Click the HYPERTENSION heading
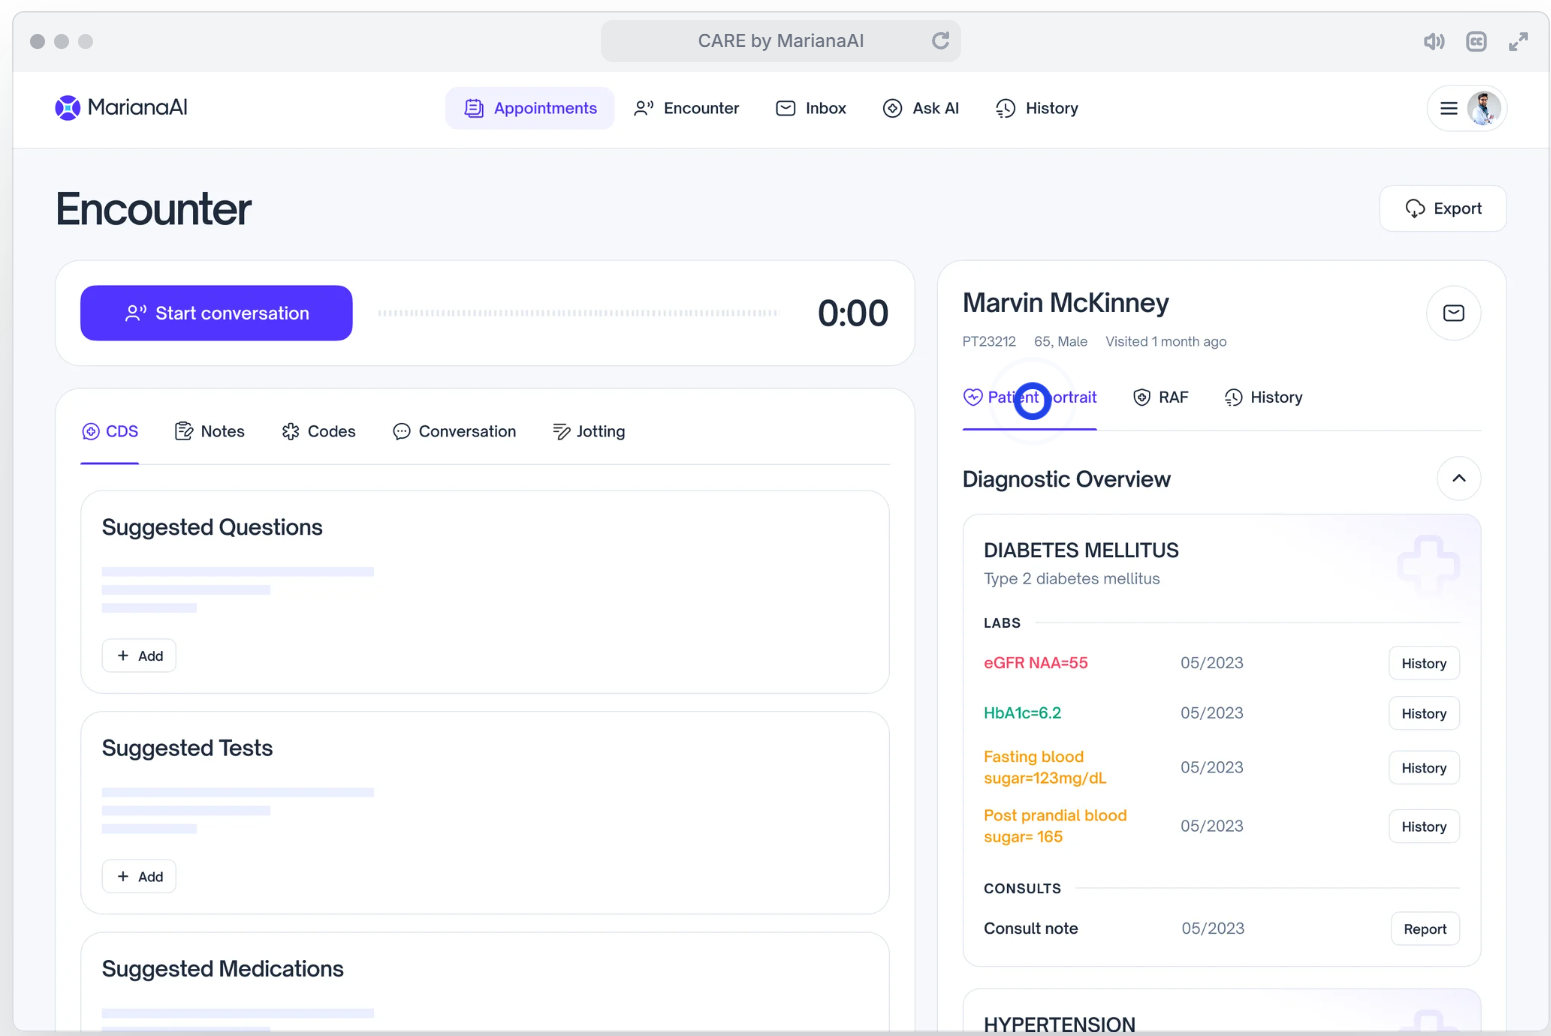The width and height of the screenshot is (1551, 1036). tap(1060, 1024)
